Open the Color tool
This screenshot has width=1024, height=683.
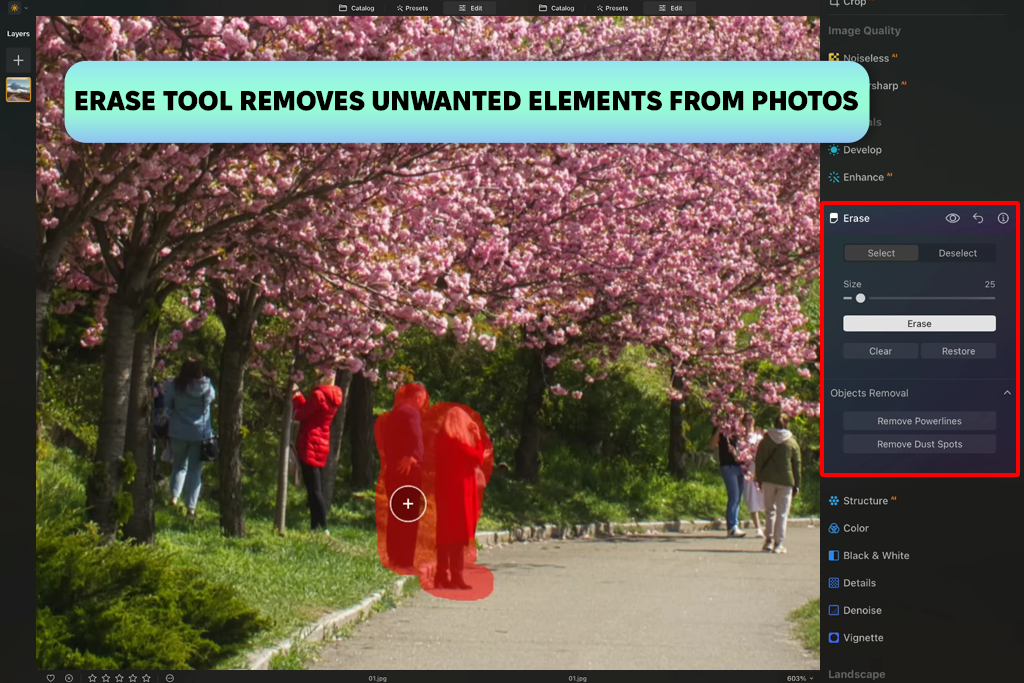point(849,528)
